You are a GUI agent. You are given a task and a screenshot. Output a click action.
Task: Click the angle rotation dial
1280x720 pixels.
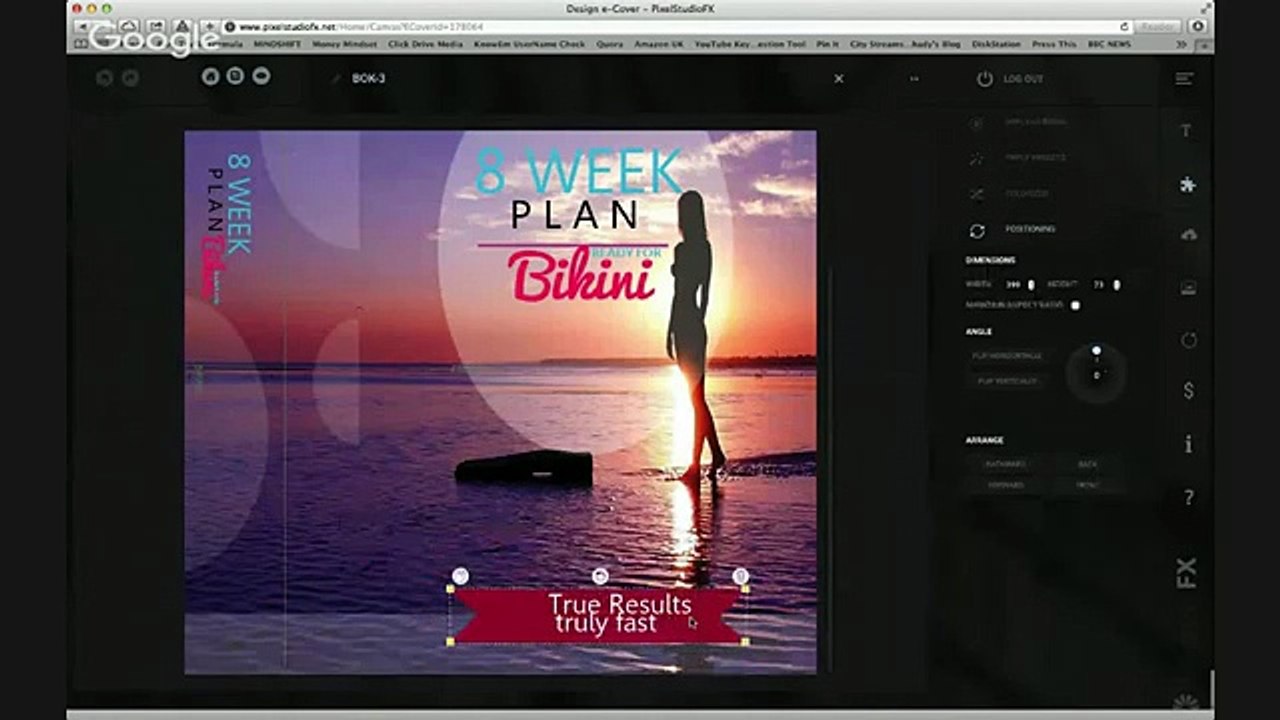coord(1096,372)
